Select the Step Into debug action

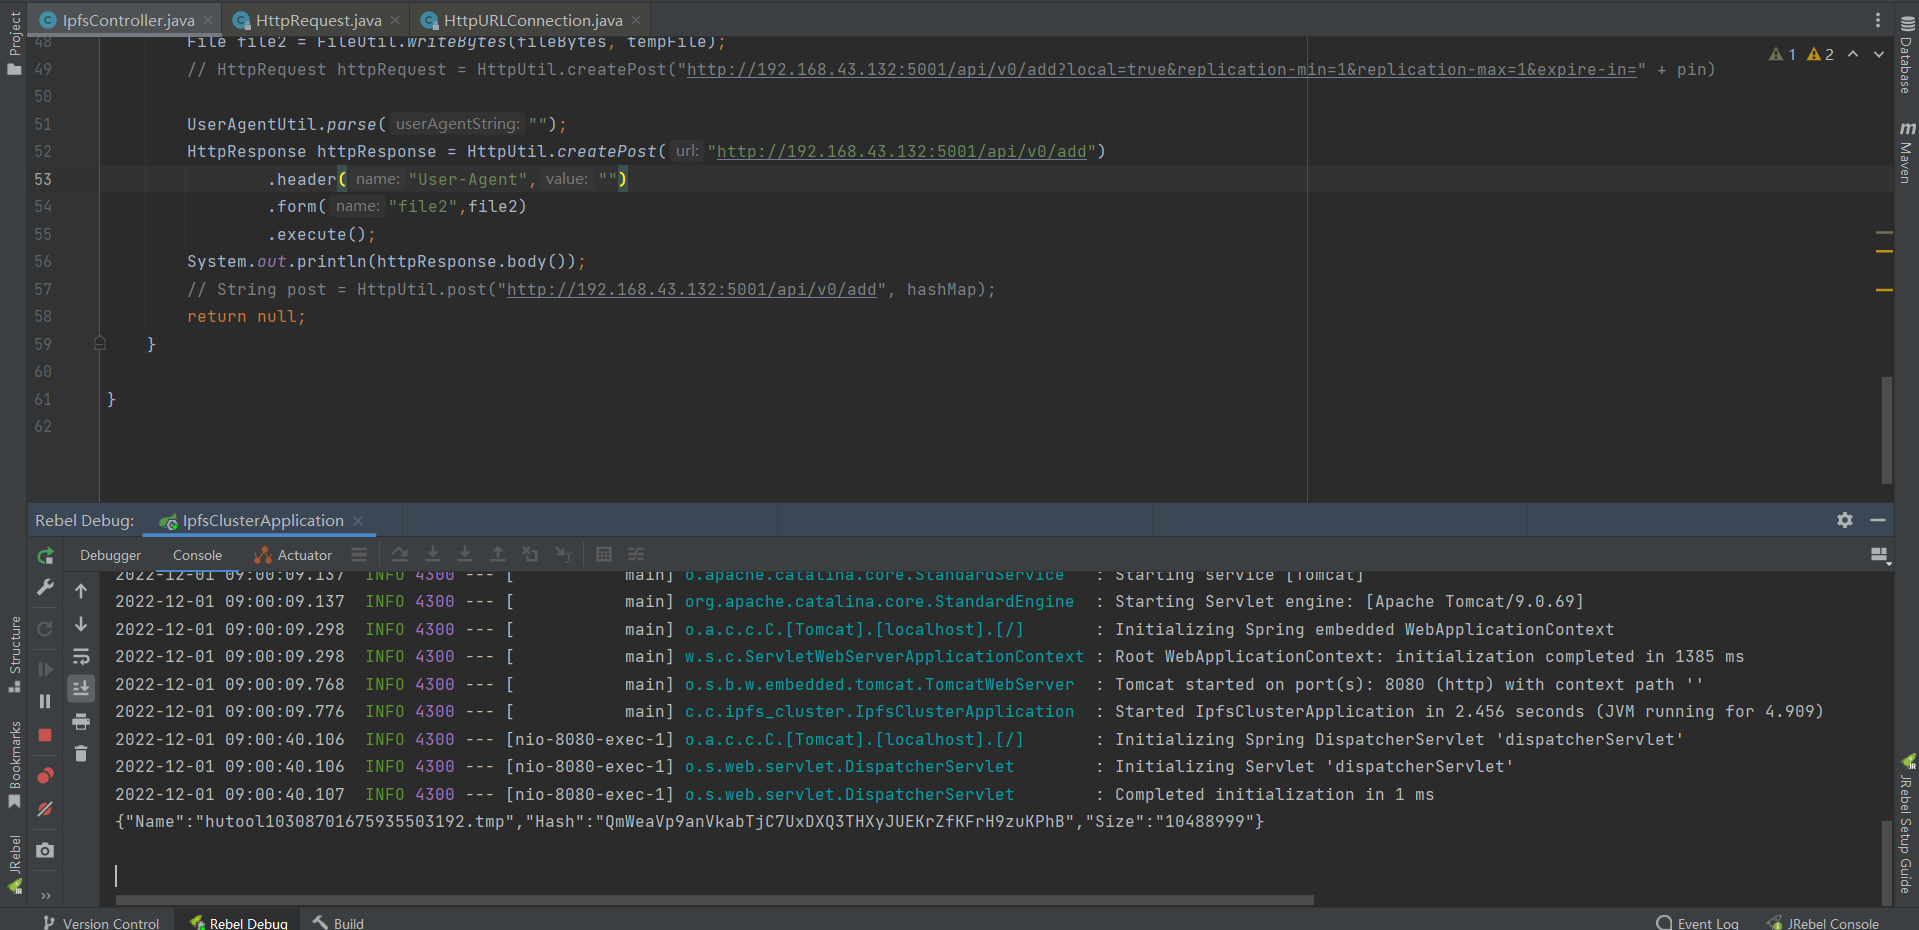[x=433, y=554]
